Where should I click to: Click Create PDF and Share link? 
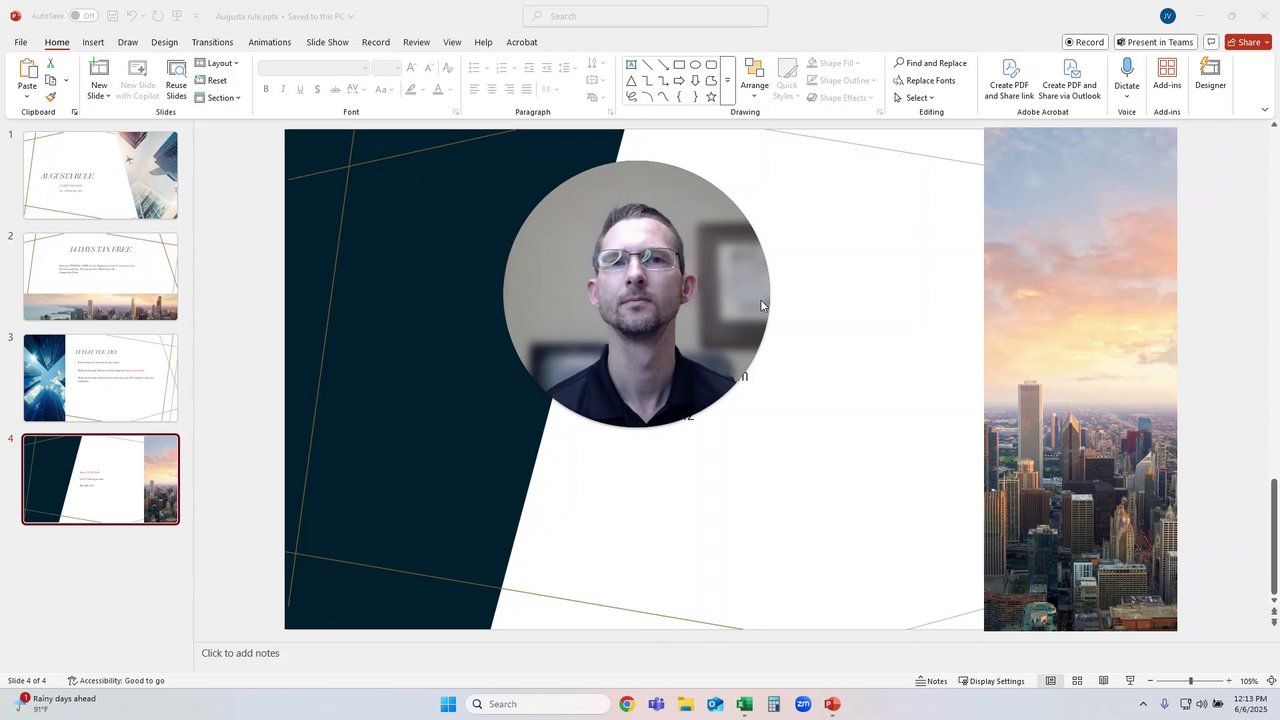[1009, 78]
